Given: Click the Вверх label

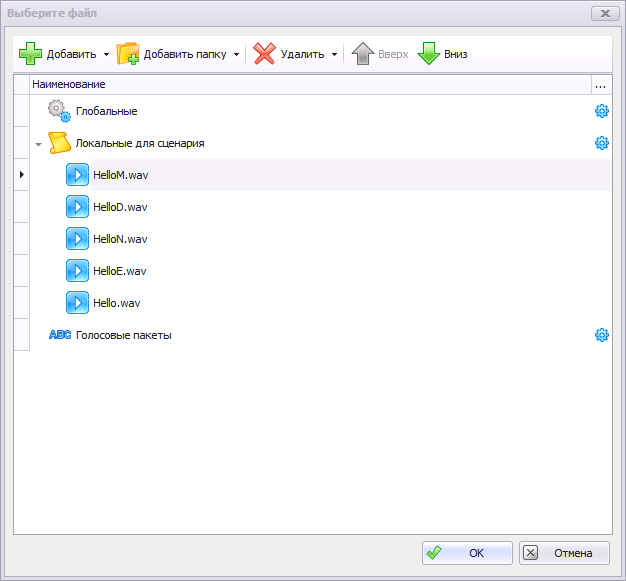Looking at the screenshot, I should tap(393, 54).
